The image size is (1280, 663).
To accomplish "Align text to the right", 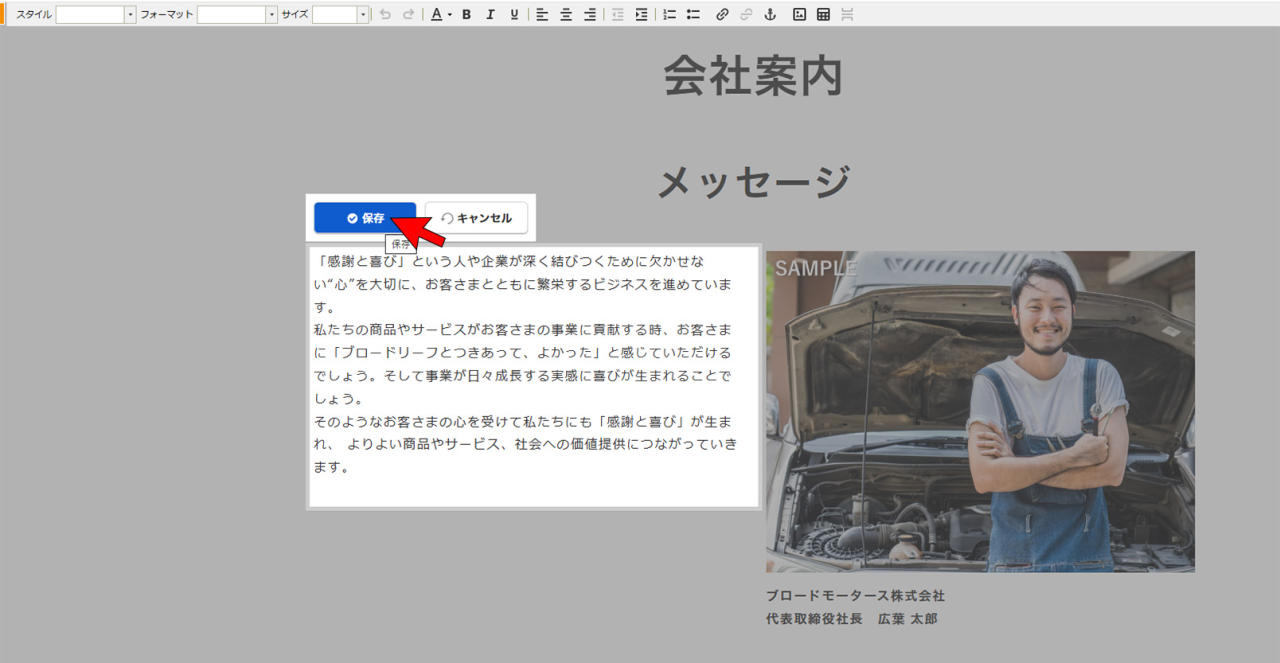I will click(590, 15).
